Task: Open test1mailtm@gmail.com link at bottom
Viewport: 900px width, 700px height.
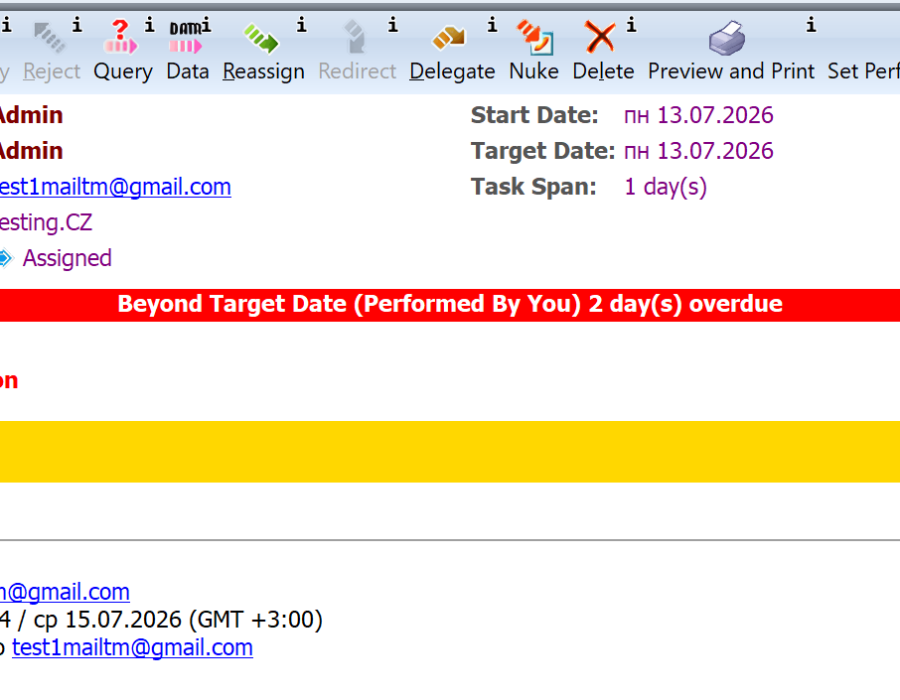Action: 133,647
